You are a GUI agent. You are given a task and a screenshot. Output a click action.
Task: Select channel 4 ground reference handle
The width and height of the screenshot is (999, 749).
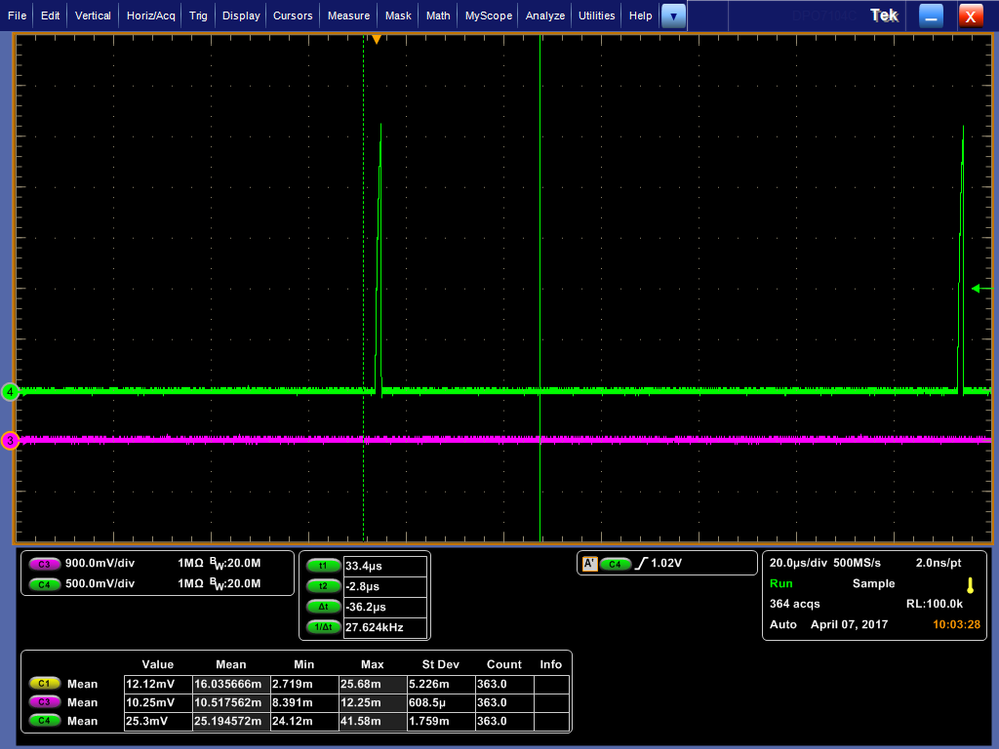[10, 392]
